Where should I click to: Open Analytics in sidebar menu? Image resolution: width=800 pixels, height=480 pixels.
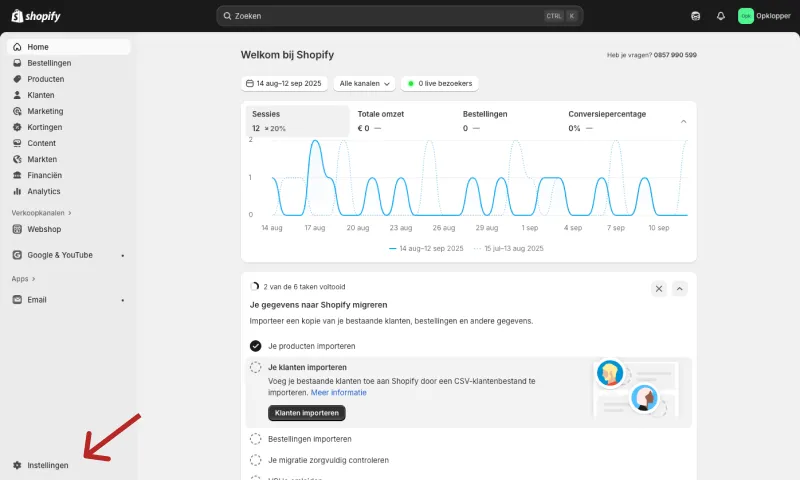(68, 191)
